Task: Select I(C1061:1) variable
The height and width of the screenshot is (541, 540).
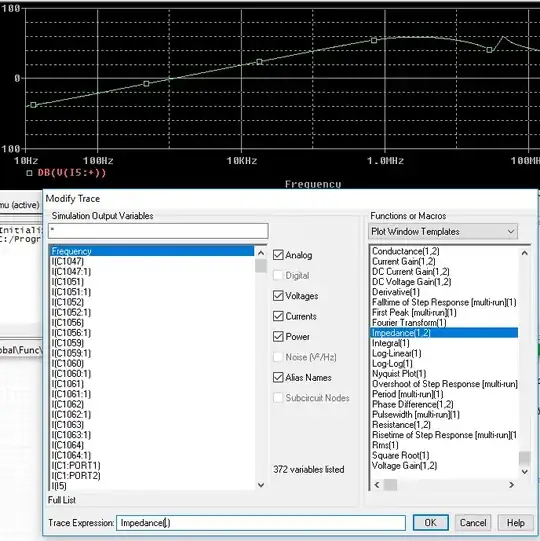Action: coord(71,394)
